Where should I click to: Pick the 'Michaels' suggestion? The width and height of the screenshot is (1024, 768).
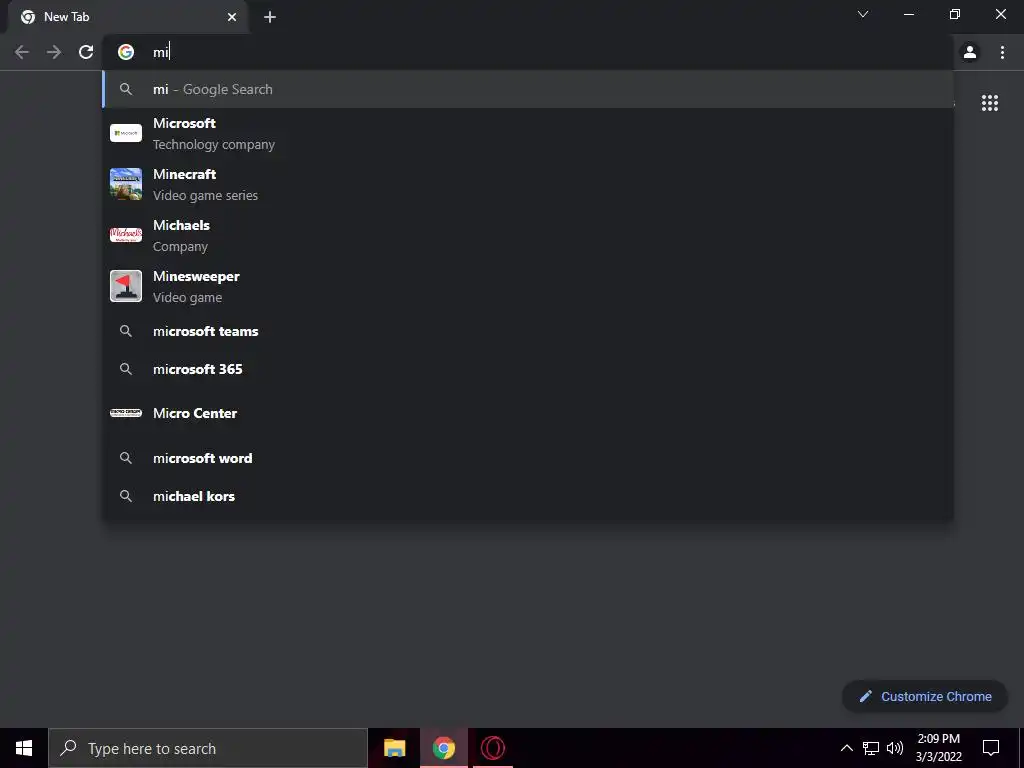[528, 235]
